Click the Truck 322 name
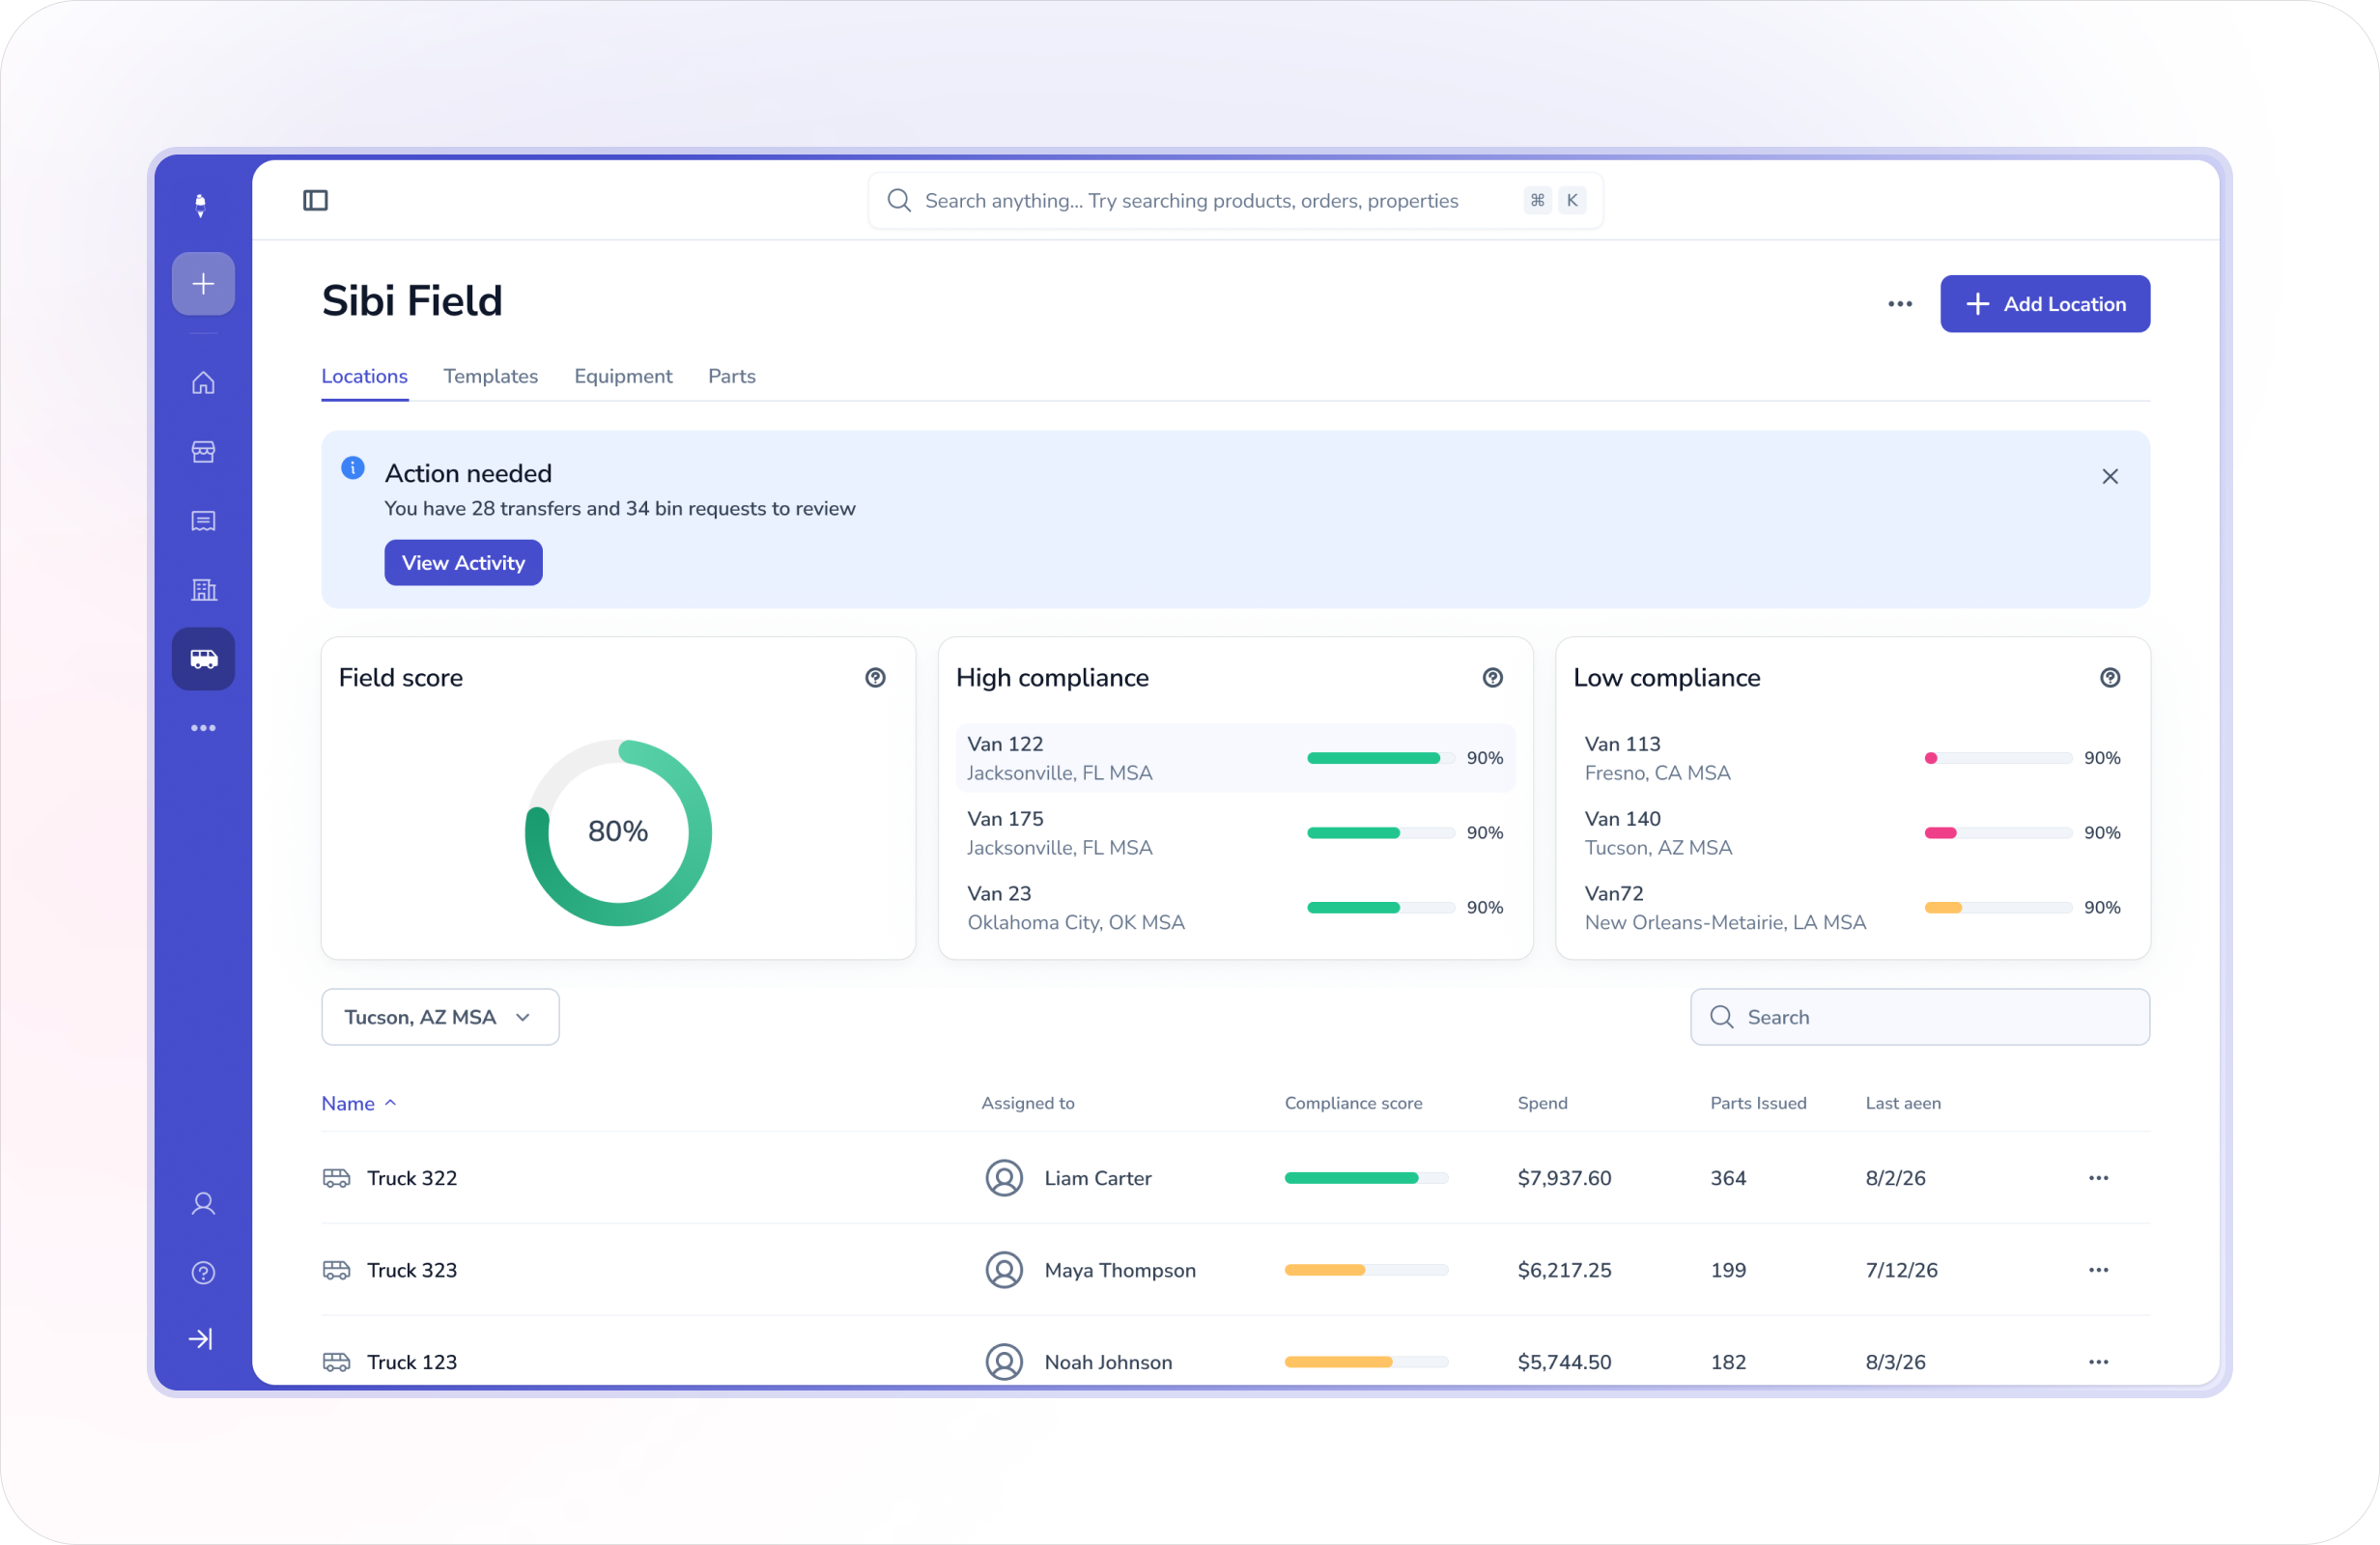 point(411,1178)
